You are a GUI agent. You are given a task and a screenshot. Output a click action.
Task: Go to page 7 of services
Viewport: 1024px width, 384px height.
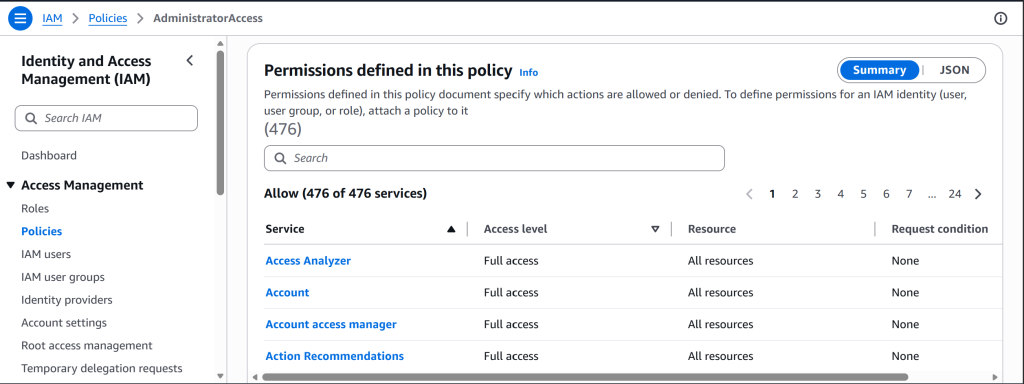tap(909, 194)
